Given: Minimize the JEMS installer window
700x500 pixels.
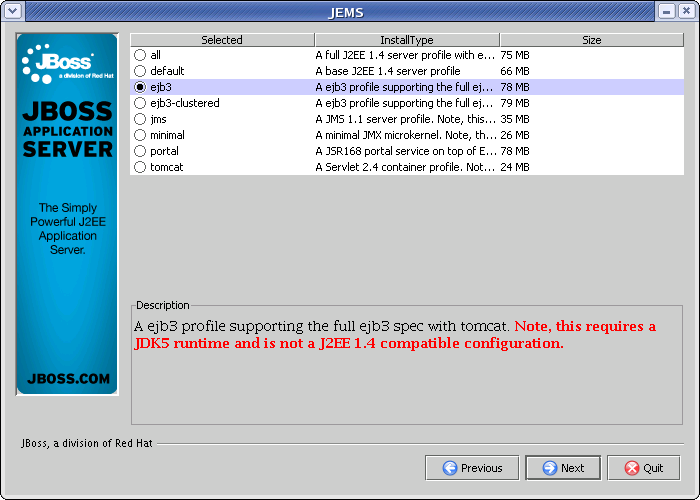Looking at the screenshot, I should [x=666, y=11].
